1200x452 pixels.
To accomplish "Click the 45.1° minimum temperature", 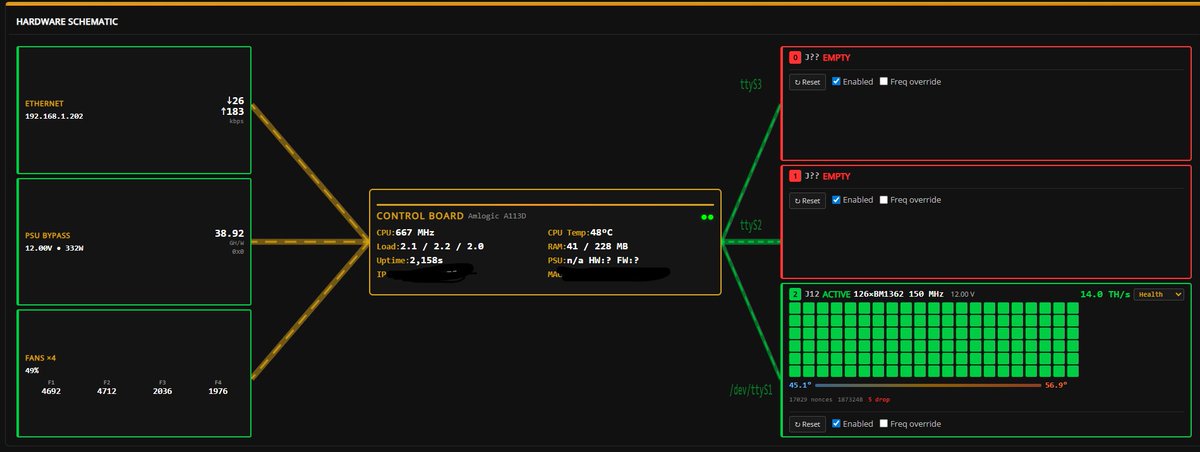I will pyautogui.click(x=800, y=384).
